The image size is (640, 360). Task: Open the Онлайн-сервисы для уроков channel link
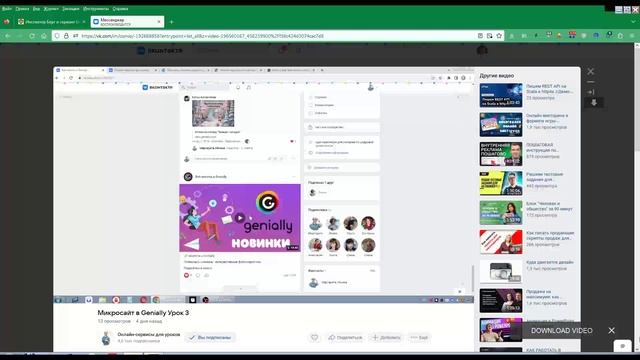(x=149, y=334)
